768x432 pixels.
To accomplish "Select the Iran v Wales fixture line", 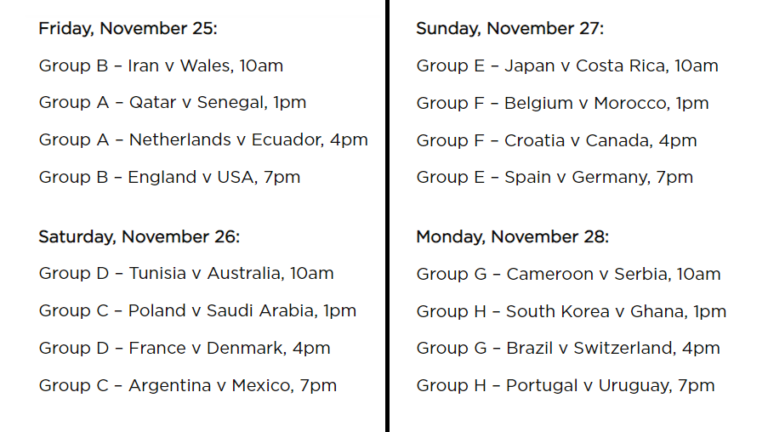I will click(x=161, y=66).
